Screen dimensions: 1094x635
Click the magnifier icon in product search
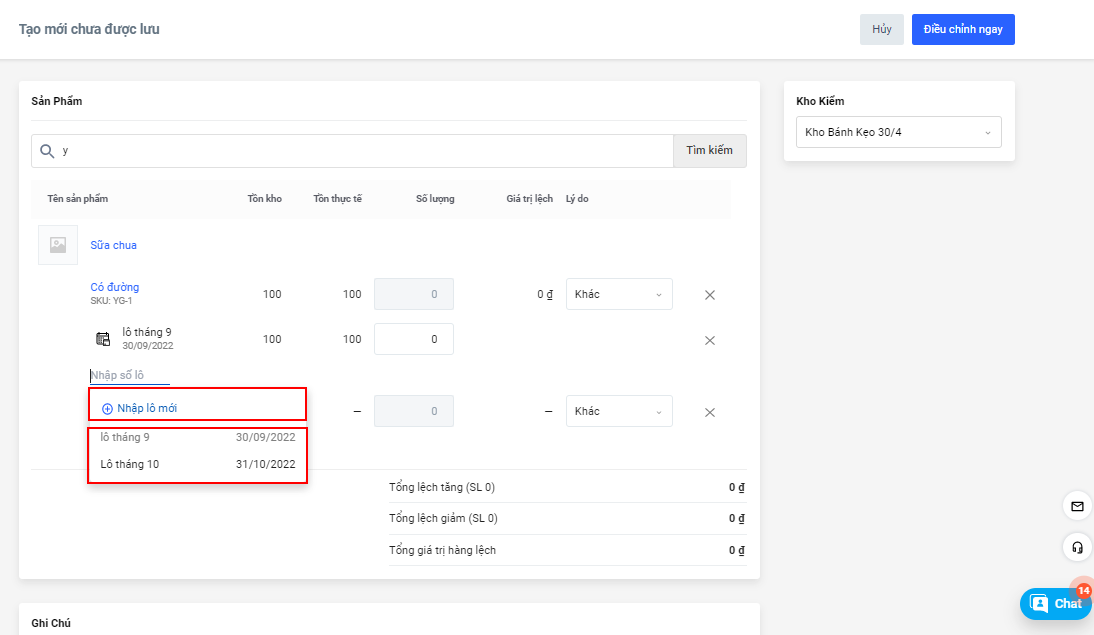(x=46, y=151)
